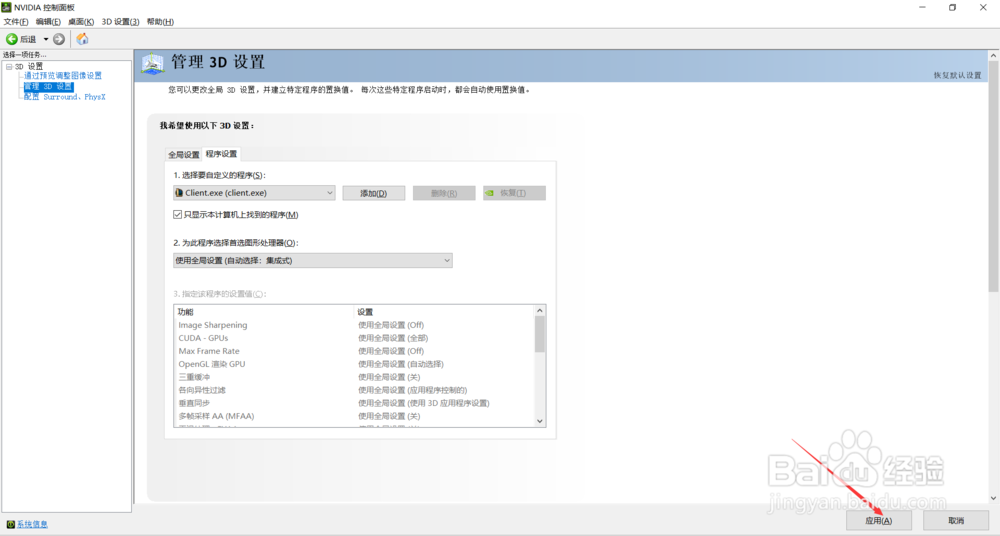Select the 多帧采样 AA (MFAA) row
This screenshot has height=536, width=1000.
(x=354, y=416)
